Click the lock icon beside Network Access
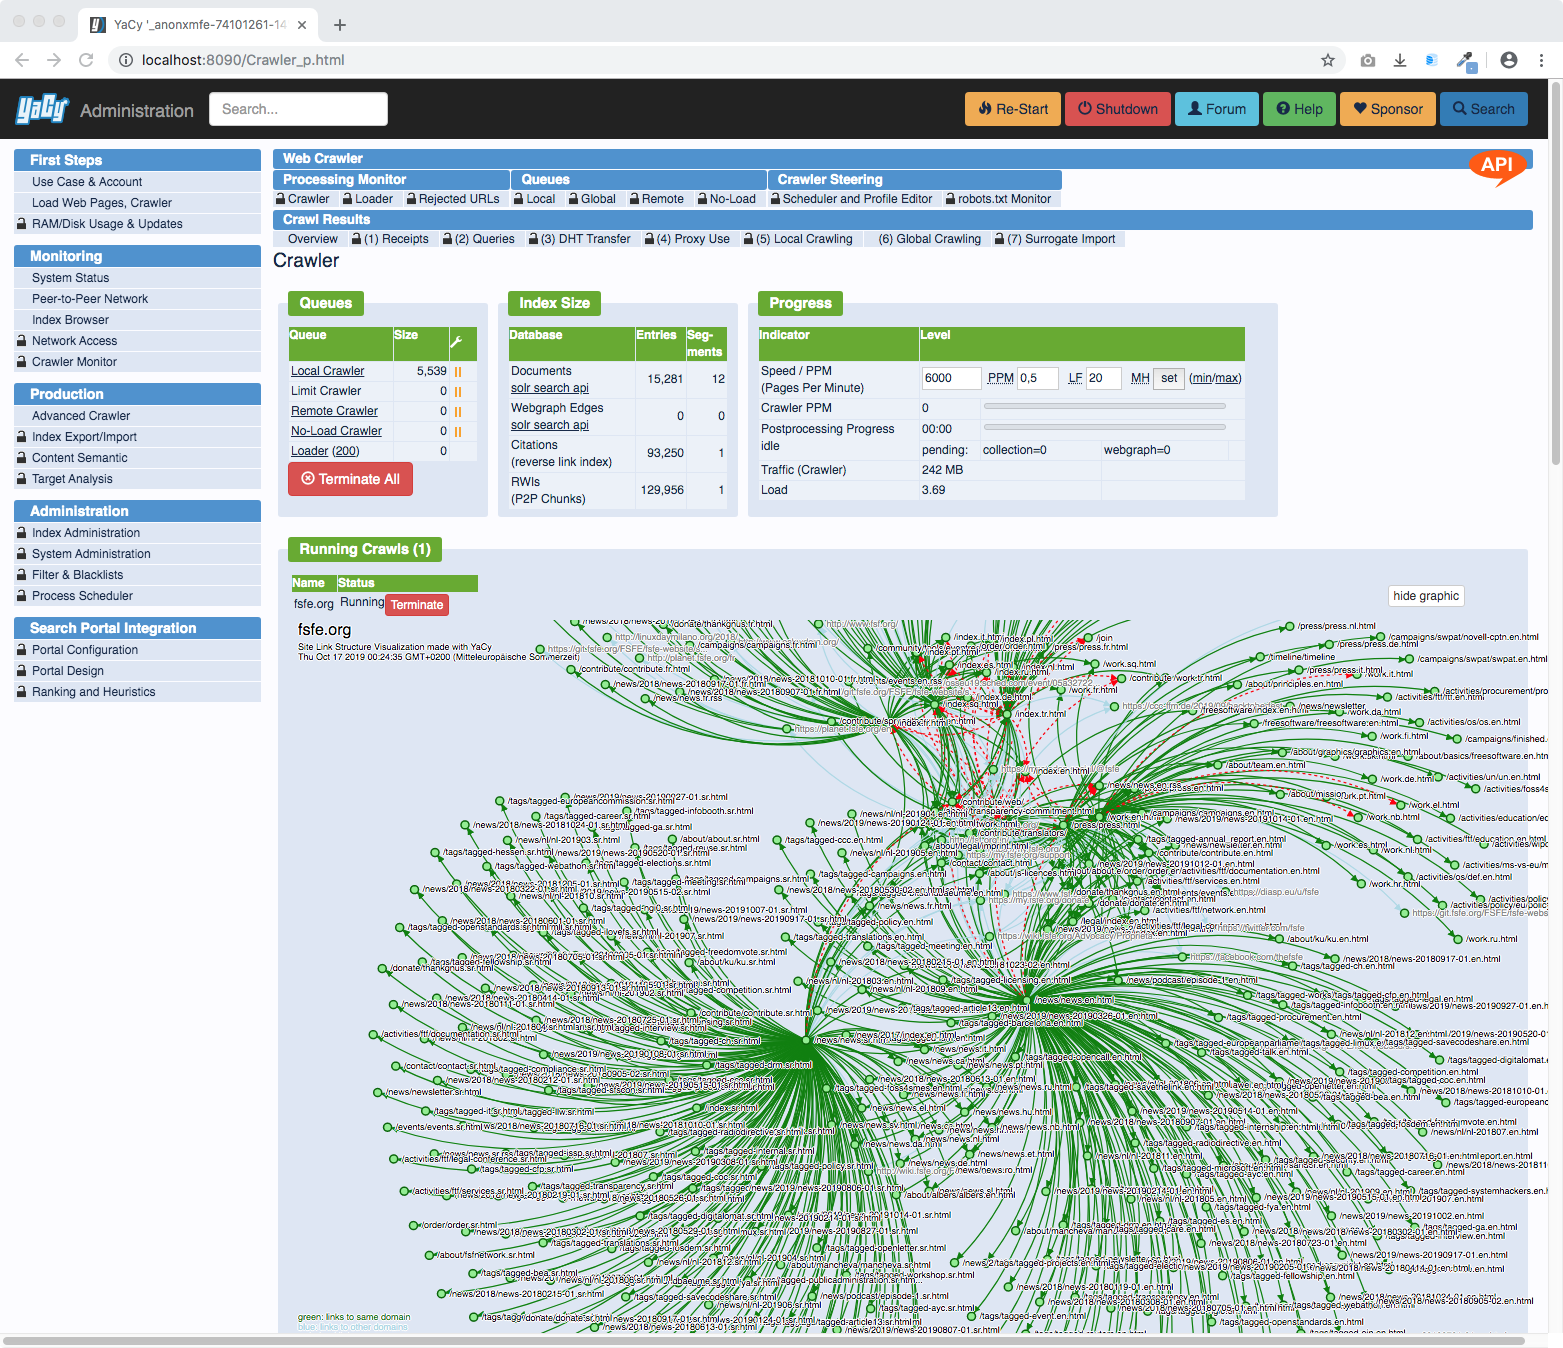Screen dimensions: 1563x1348 22,341
